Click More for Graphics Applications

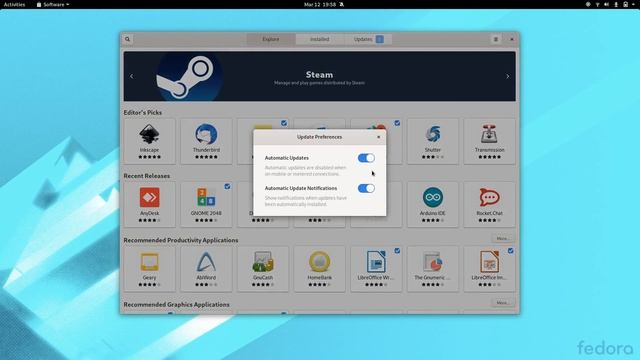(502, 303)
